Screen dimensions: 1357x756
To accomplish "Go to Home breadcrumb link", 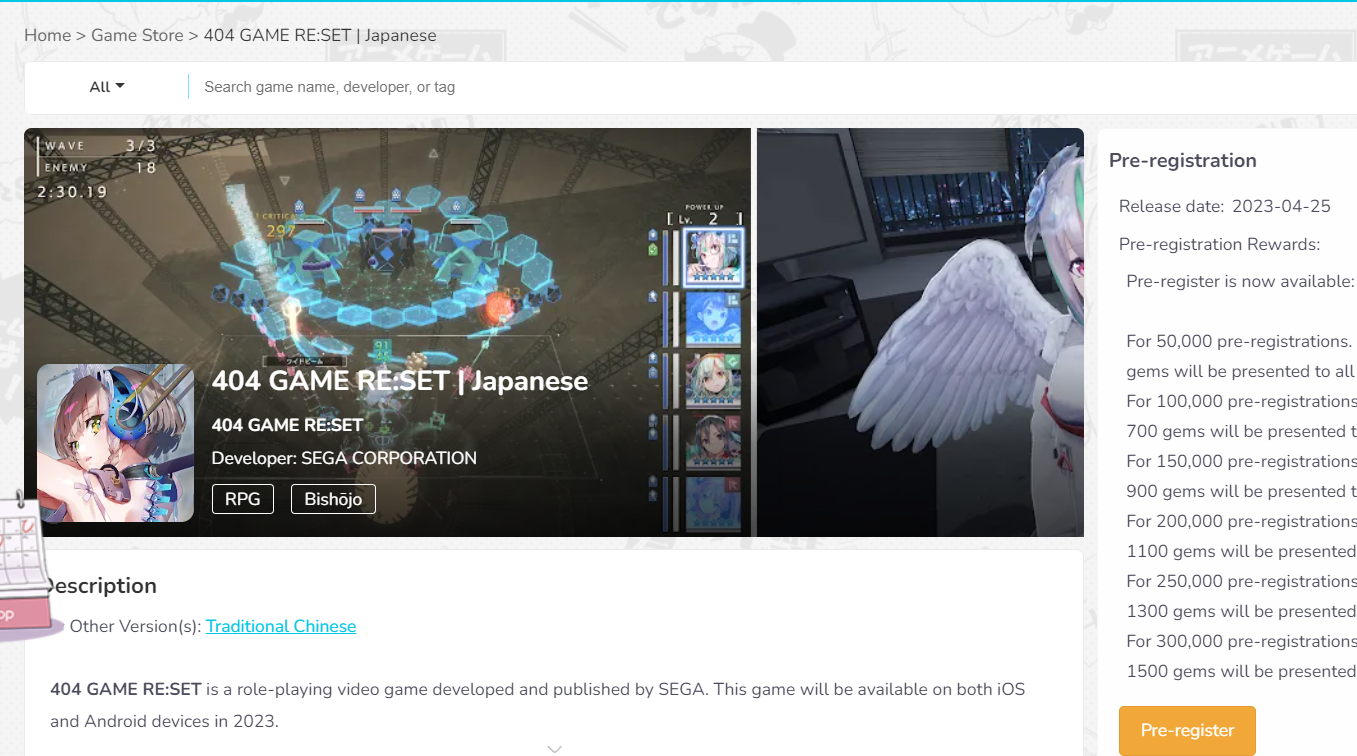I will click(47, 35).
